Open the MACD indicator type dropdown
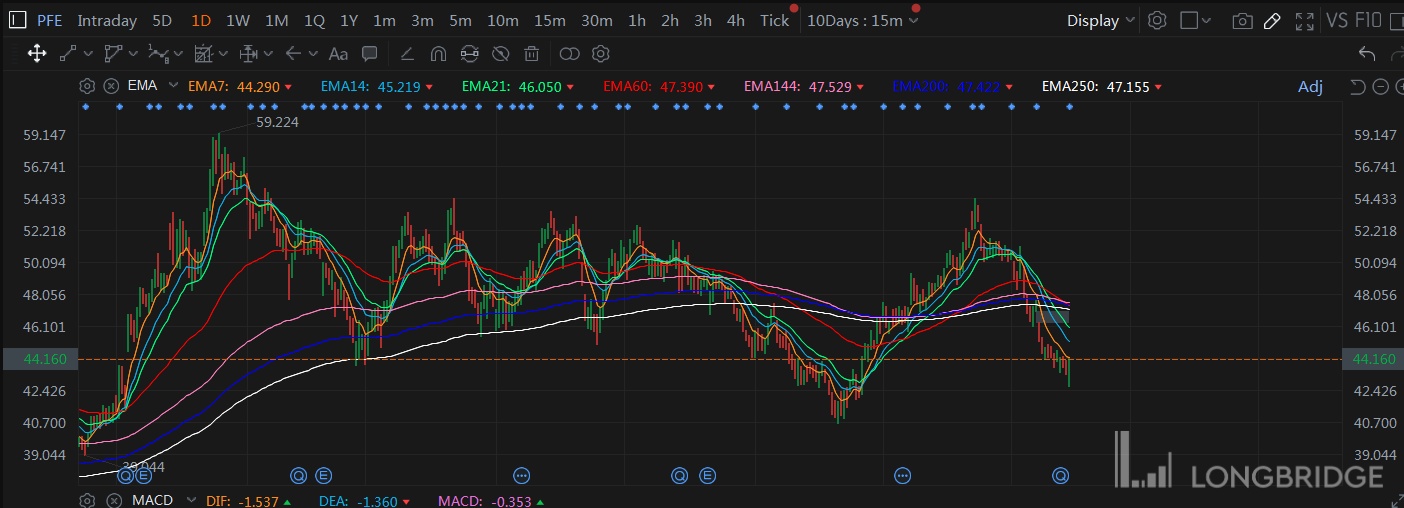 (x=190, y=500)
